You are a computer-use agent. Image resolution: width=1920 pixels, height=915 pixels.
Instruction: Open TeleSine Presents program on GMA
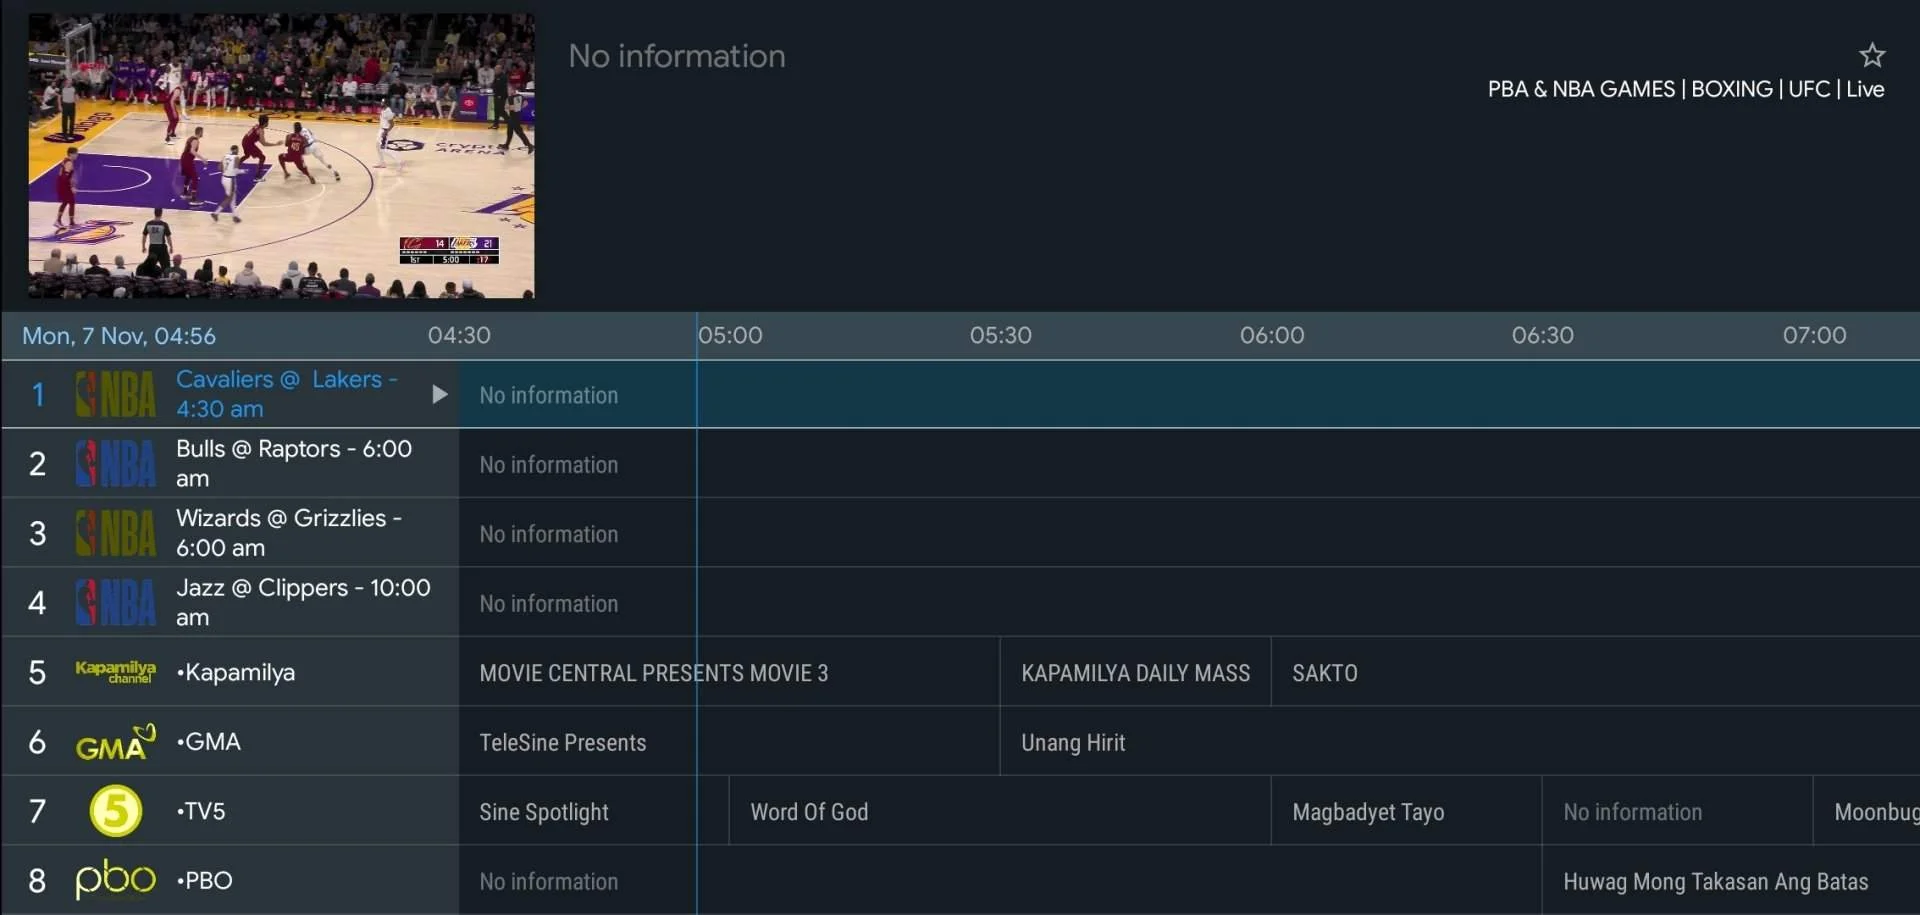[729, 742]
